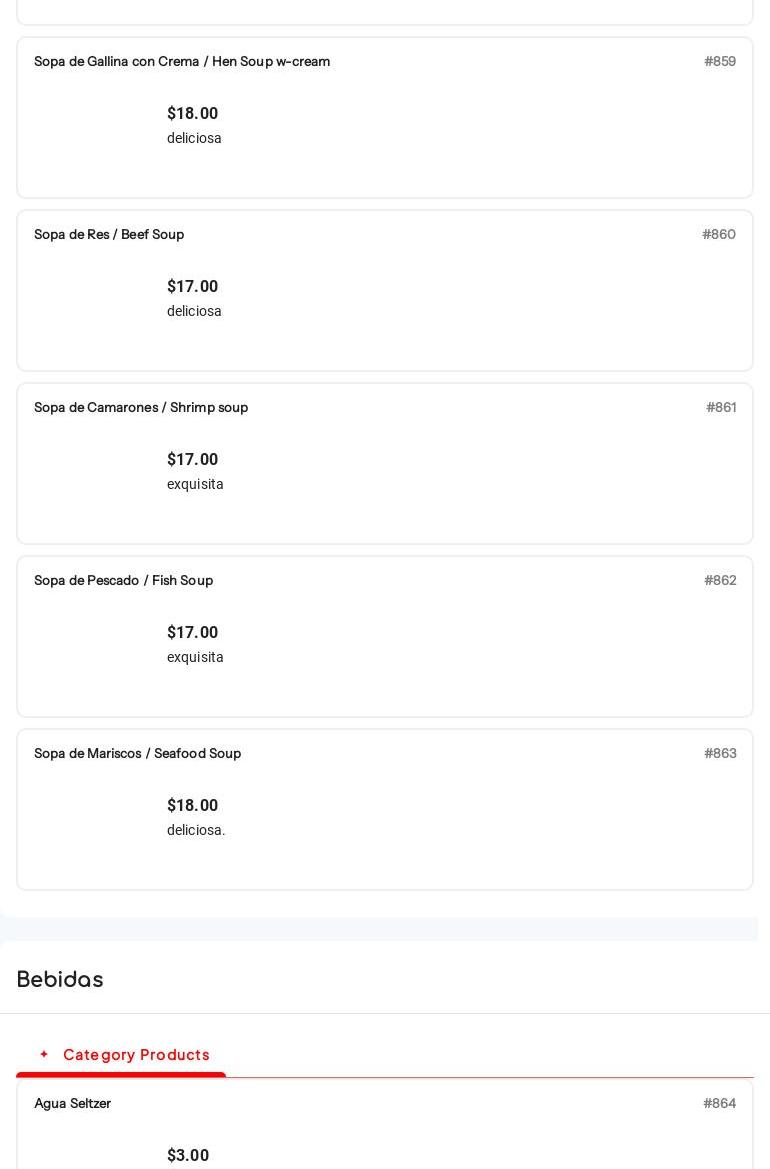
Task: Open Sopa de Mariscos / Seafood Soup
Action: pos(137,754)
